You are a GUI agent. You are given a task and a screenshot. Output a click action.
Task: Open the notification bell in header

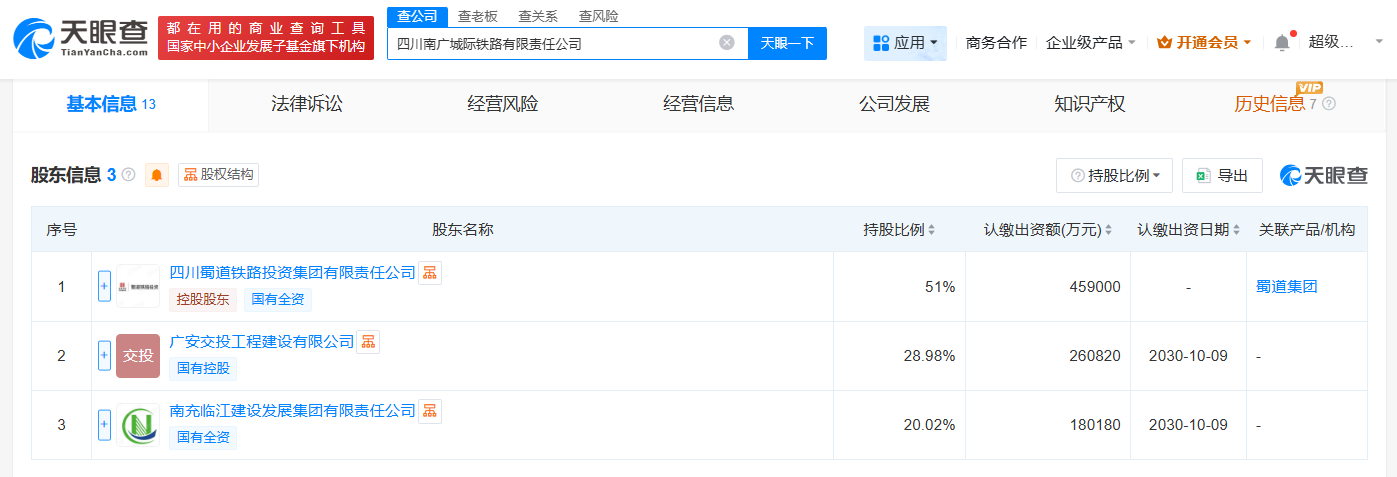(x=1281, y=42)
